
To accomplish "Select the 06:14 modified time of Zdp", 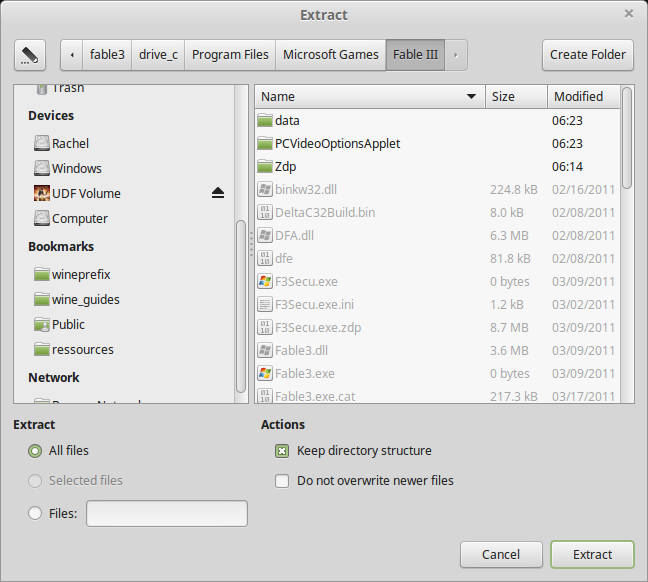I will pyautogui.click(x=567, y=167).
